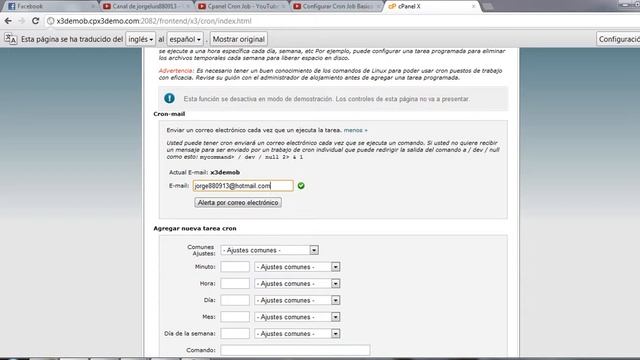Viewport: 640px width, 360px height.
Task: Click the Facebook tab favicon
Action: point(11,6)
